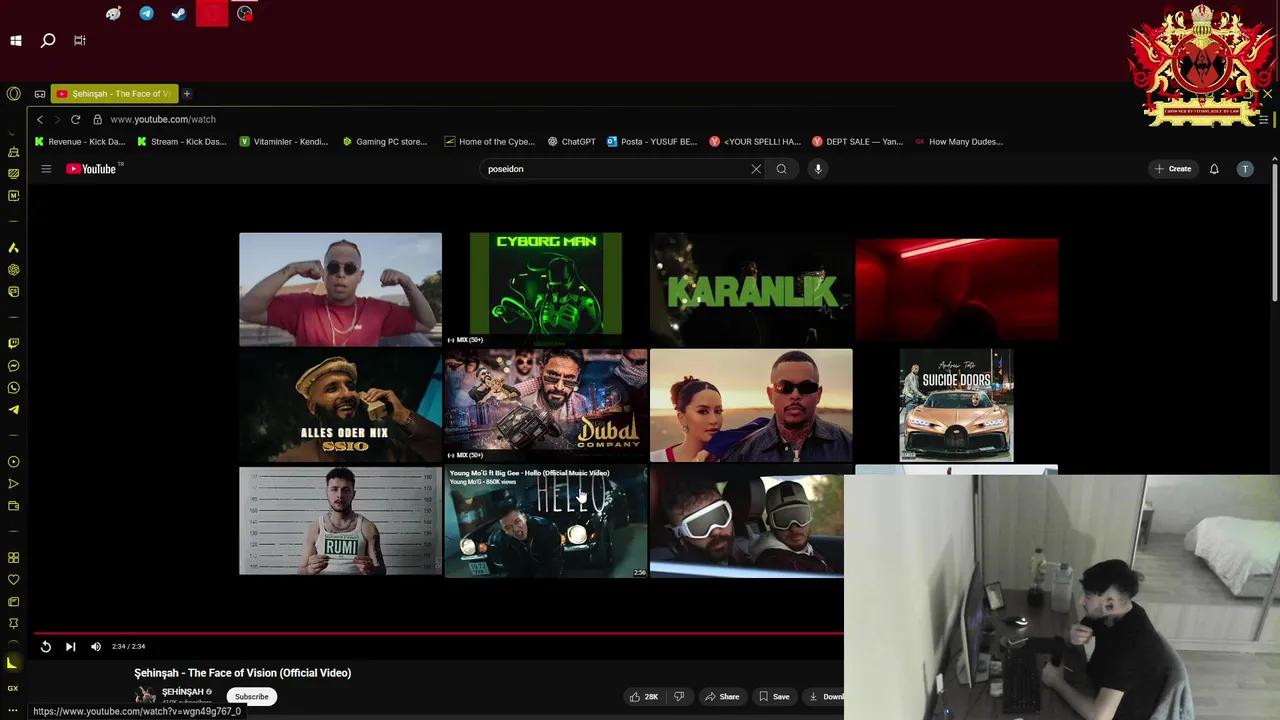Switch to the Şehinşah YouTube tab
The width and height of the screenshot is (1280, 720).
click(114, 94)
